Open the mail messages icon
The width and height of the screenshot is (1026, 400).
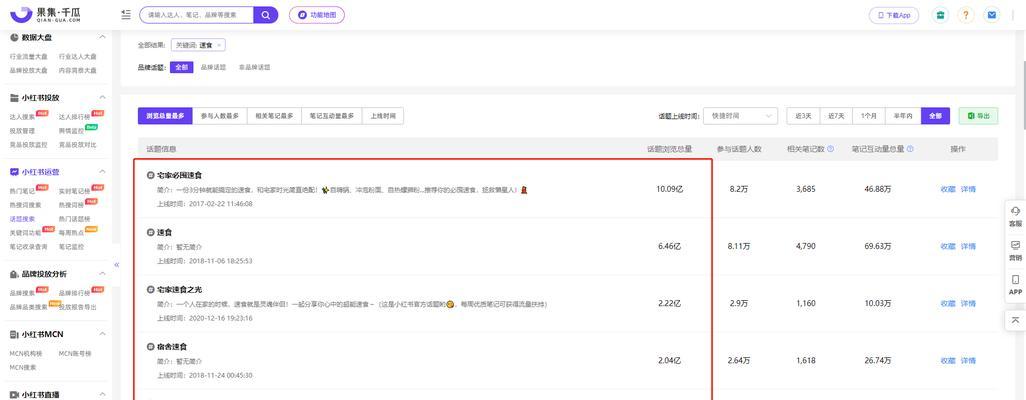[x=992, y=15]
